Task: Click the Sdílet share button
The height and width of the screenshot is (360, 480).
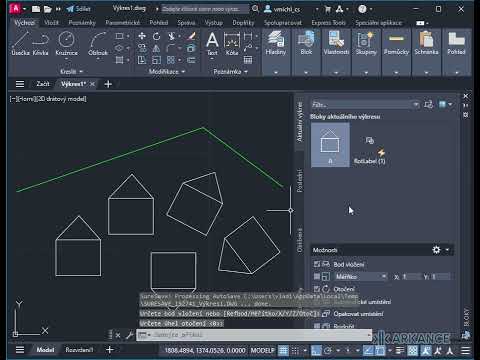Action: tap(79, 9)
